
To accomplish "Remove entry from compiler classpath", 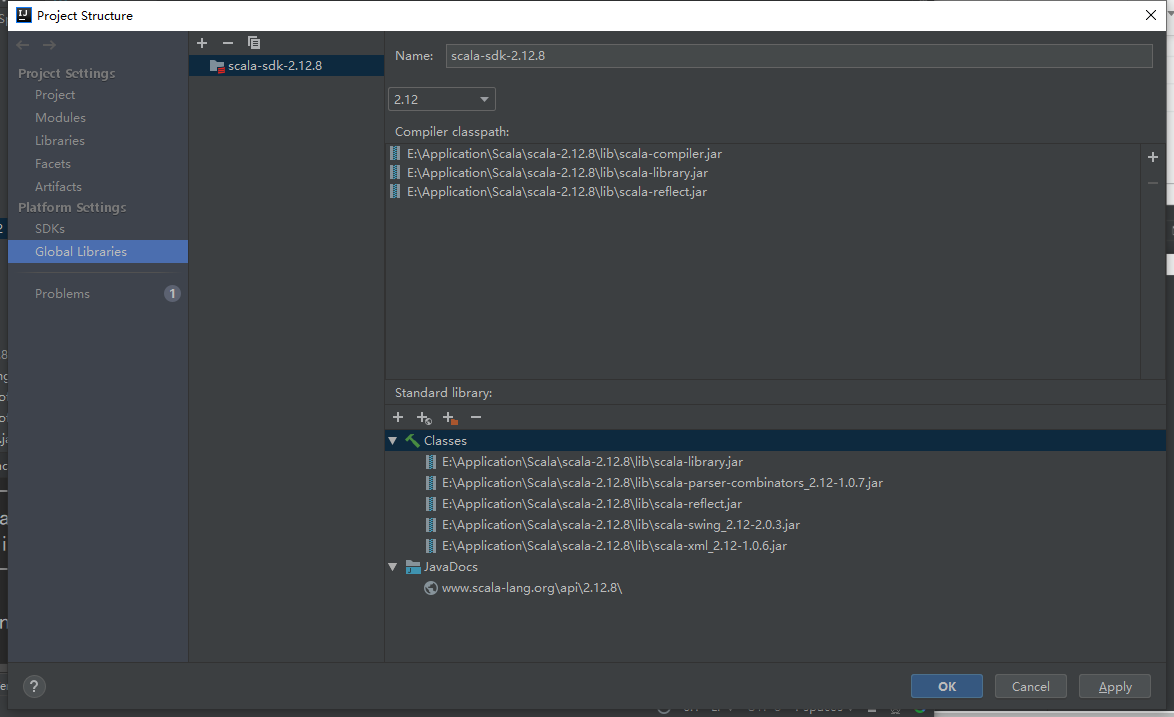I will (x=1153, y=183).
